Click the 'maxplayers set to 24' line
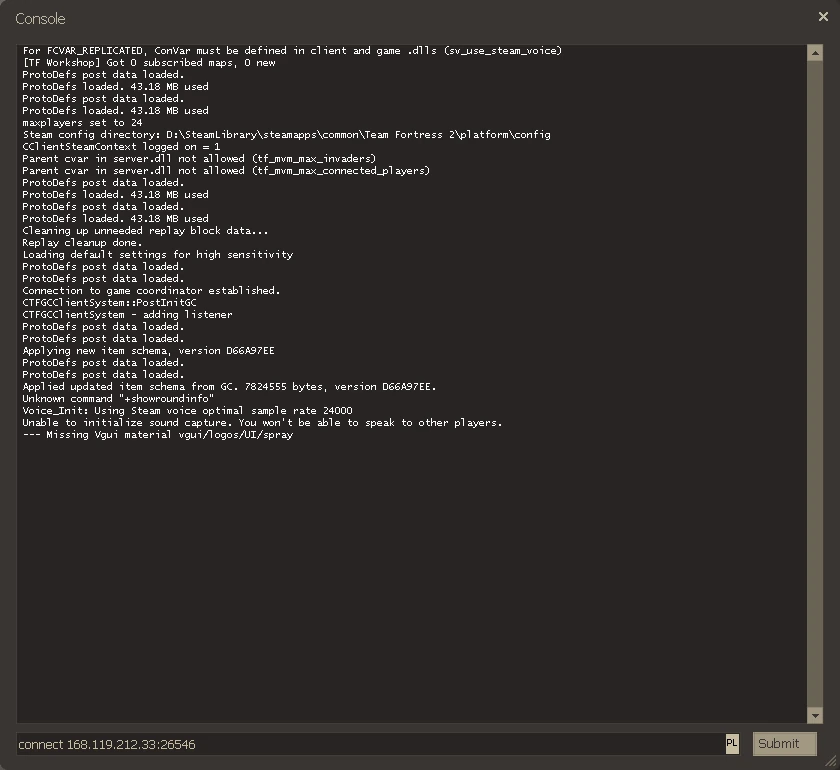840x770 pixels. pos(82,123)
